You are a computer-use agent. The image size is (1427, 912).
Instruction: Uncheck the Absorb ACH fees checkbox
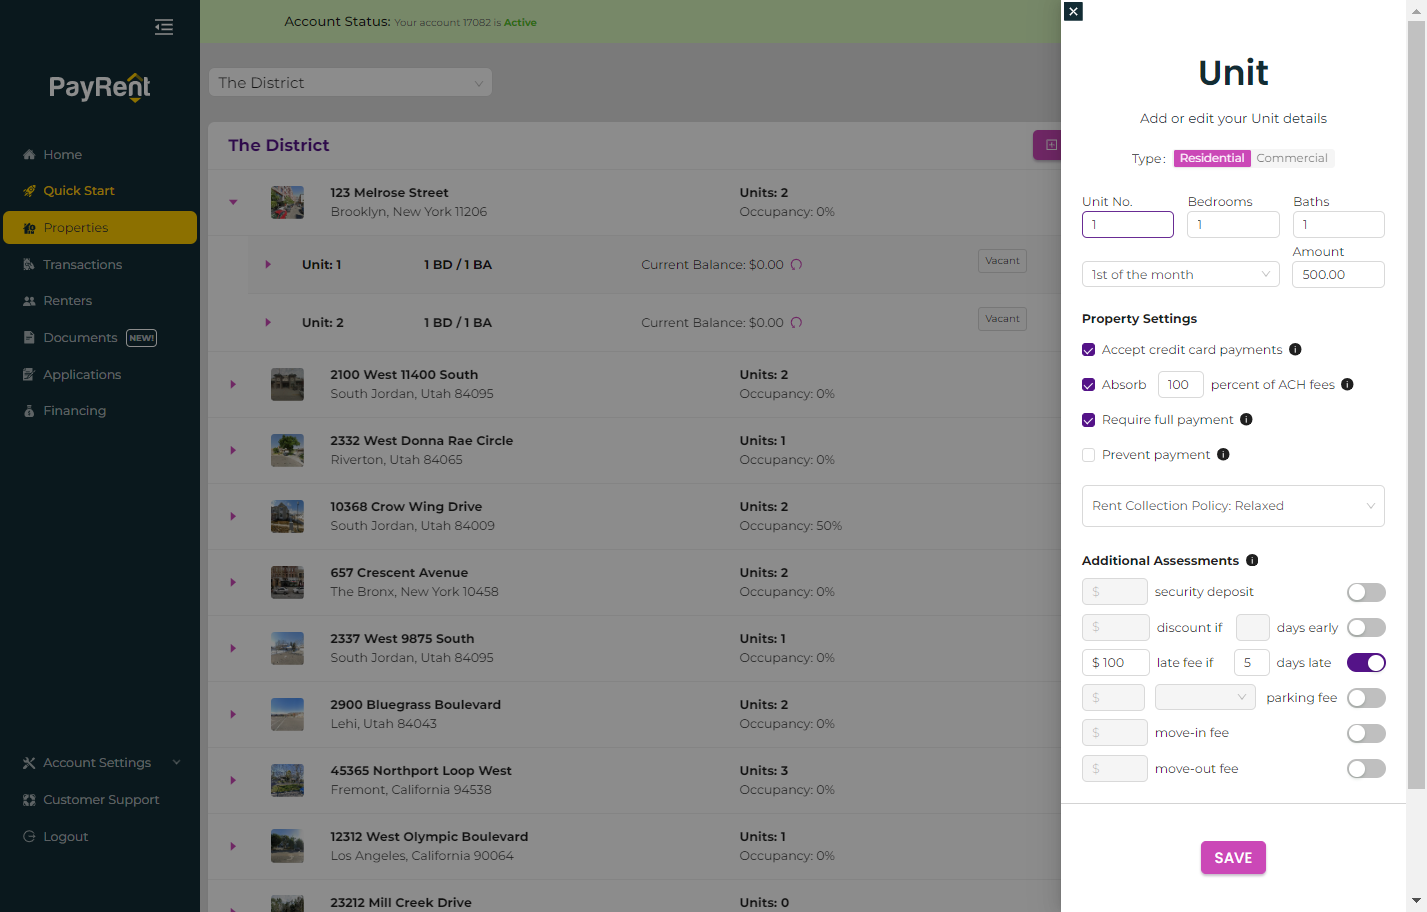(1088, 385)
